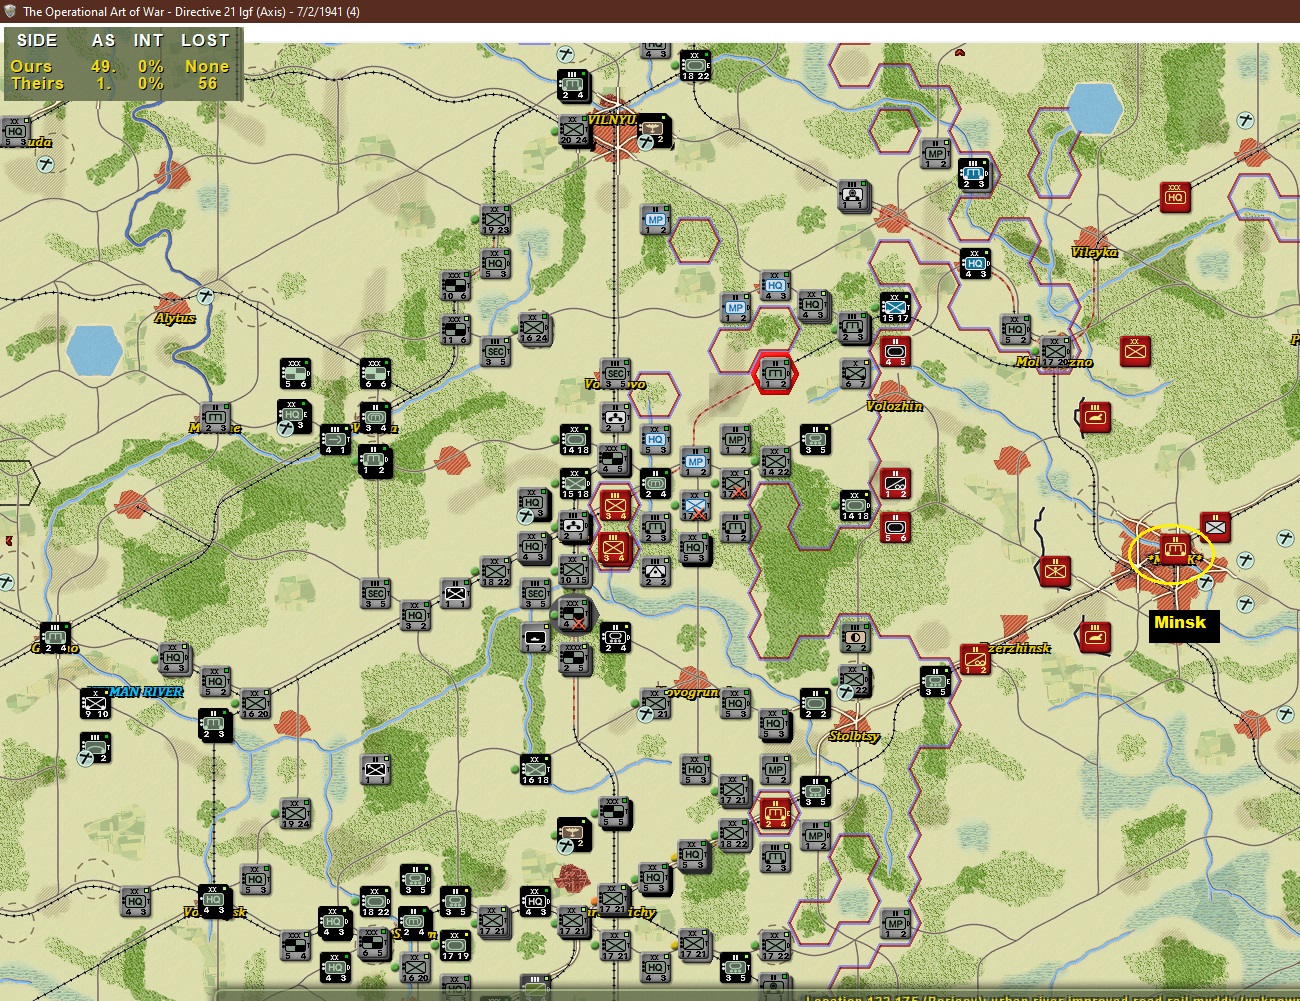Select the red Soviet armor unit 4 5
1300x1001 pixels.
click(895, 351)
